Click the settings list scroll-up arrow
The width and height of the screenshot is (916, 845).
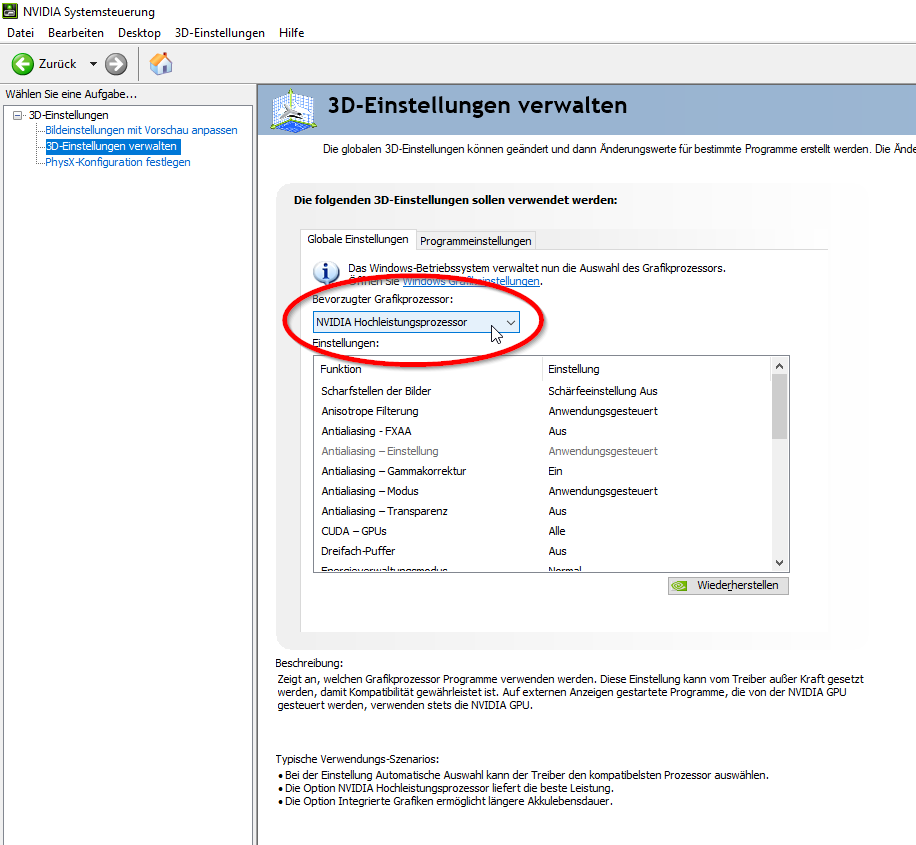click(x=779, y=366)
